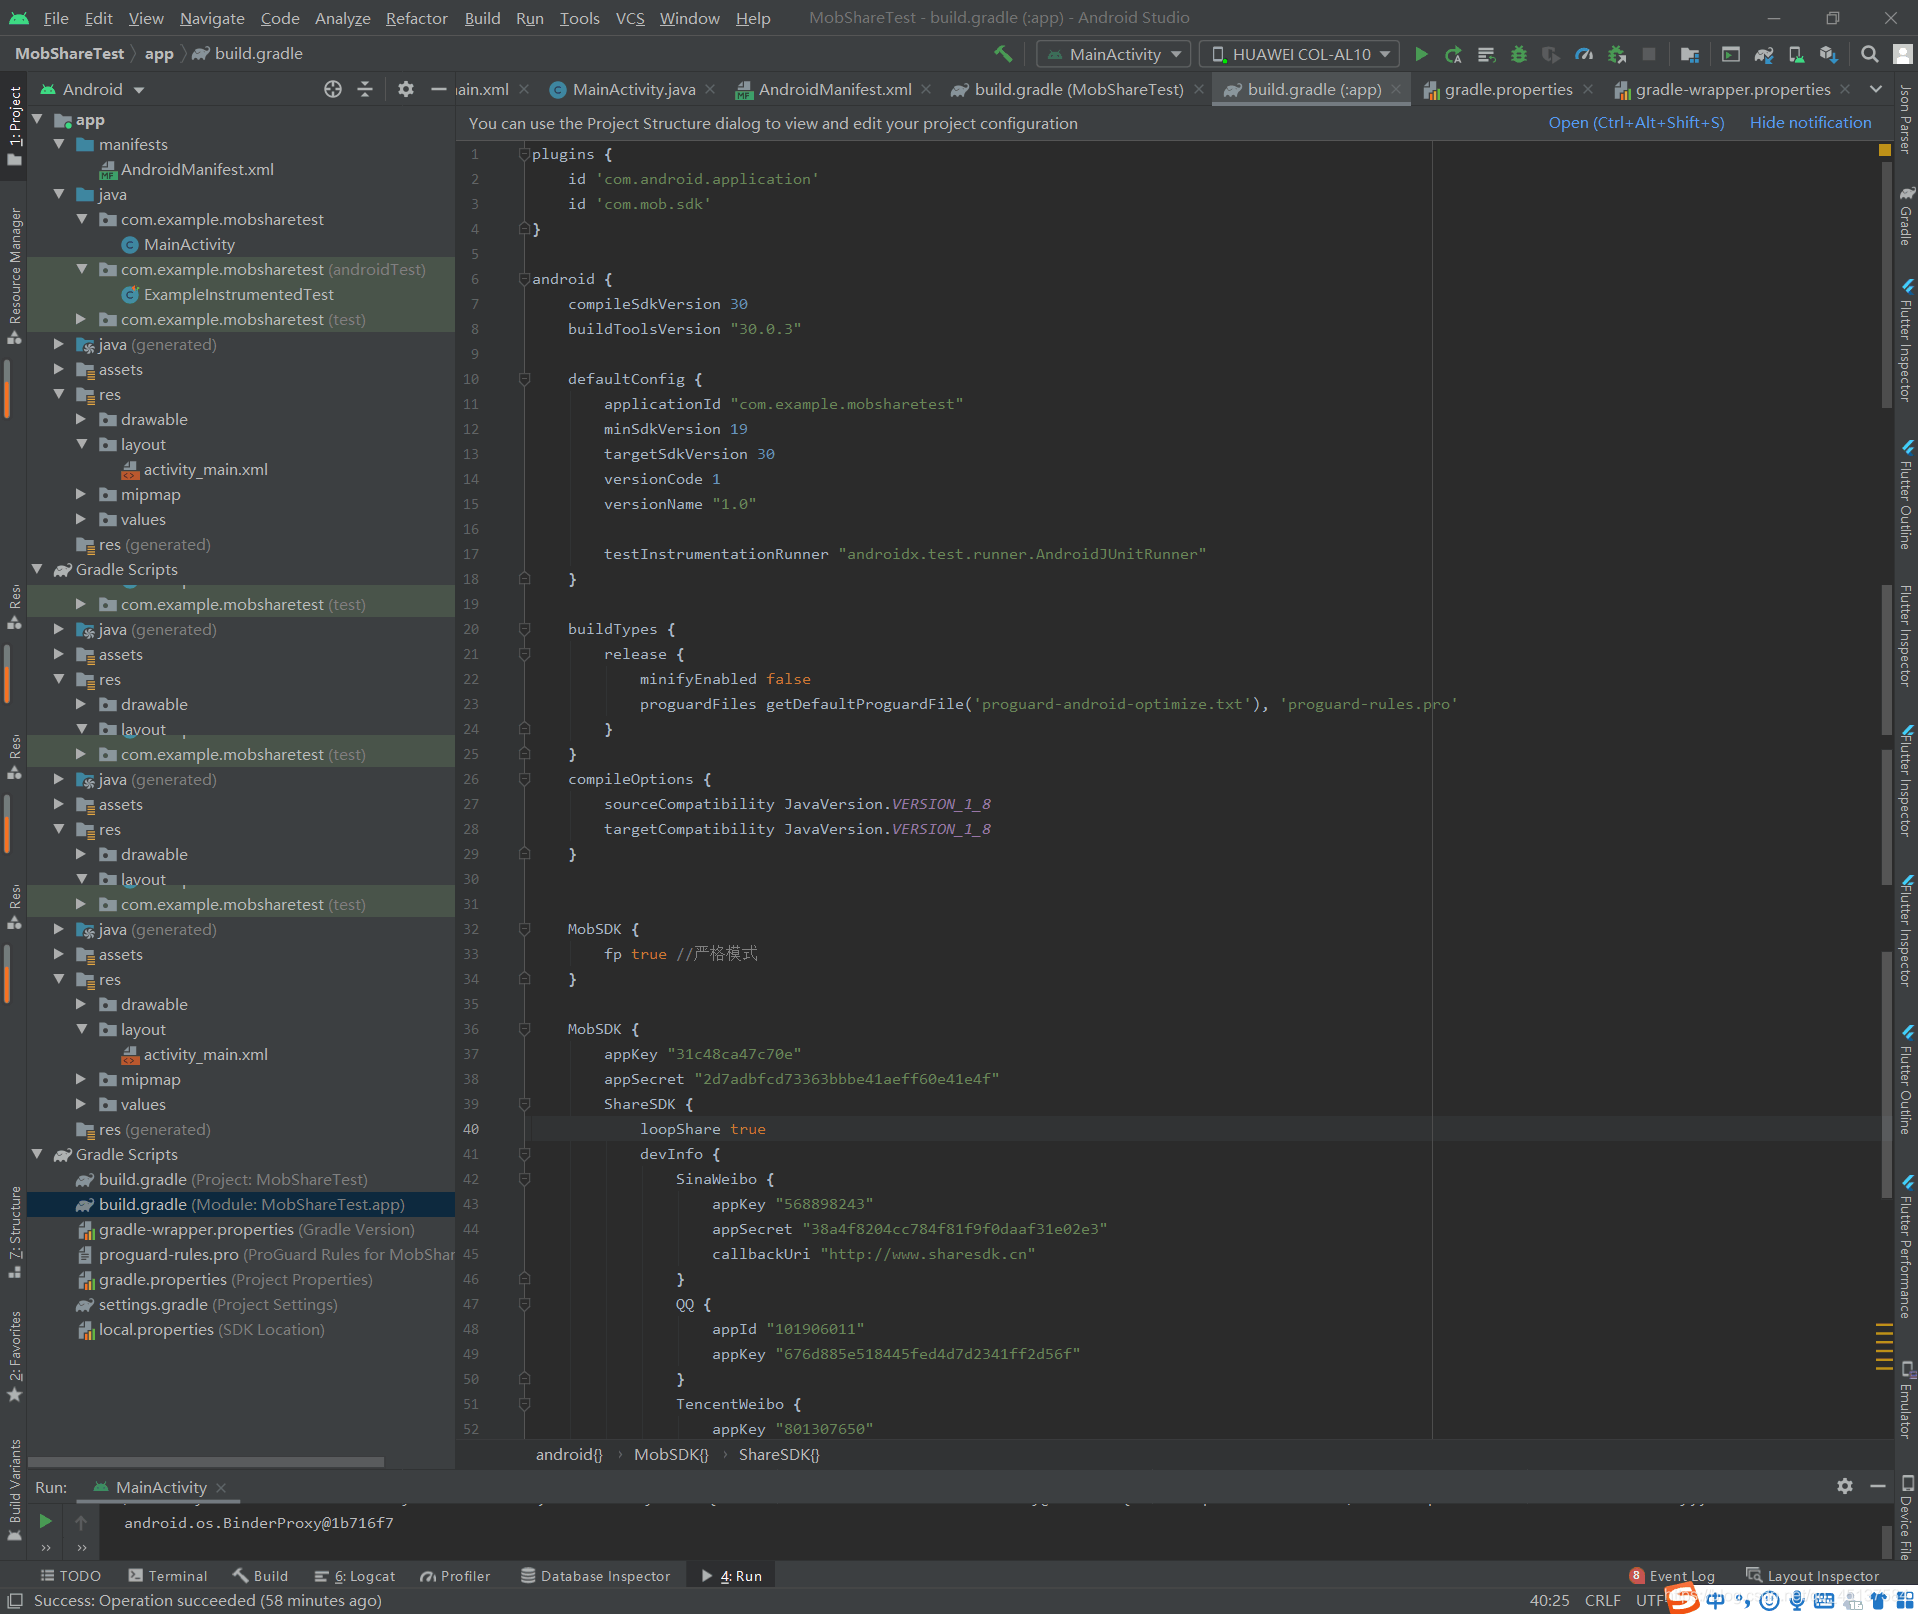Collapse the app module node

pos(37,119)
